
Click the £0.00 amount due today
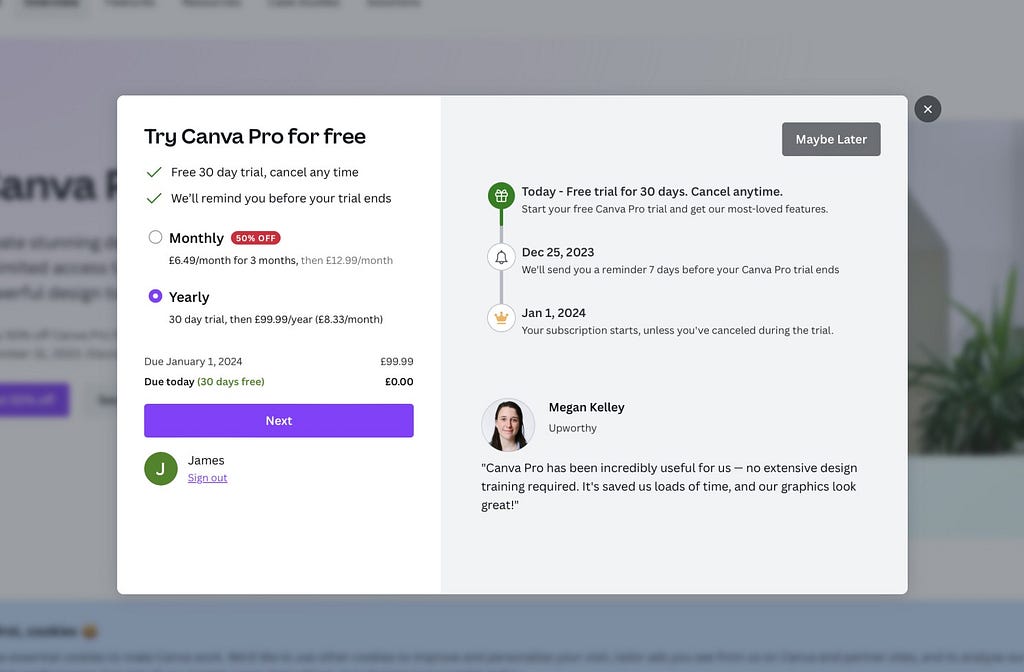click(x=399, y=381)
